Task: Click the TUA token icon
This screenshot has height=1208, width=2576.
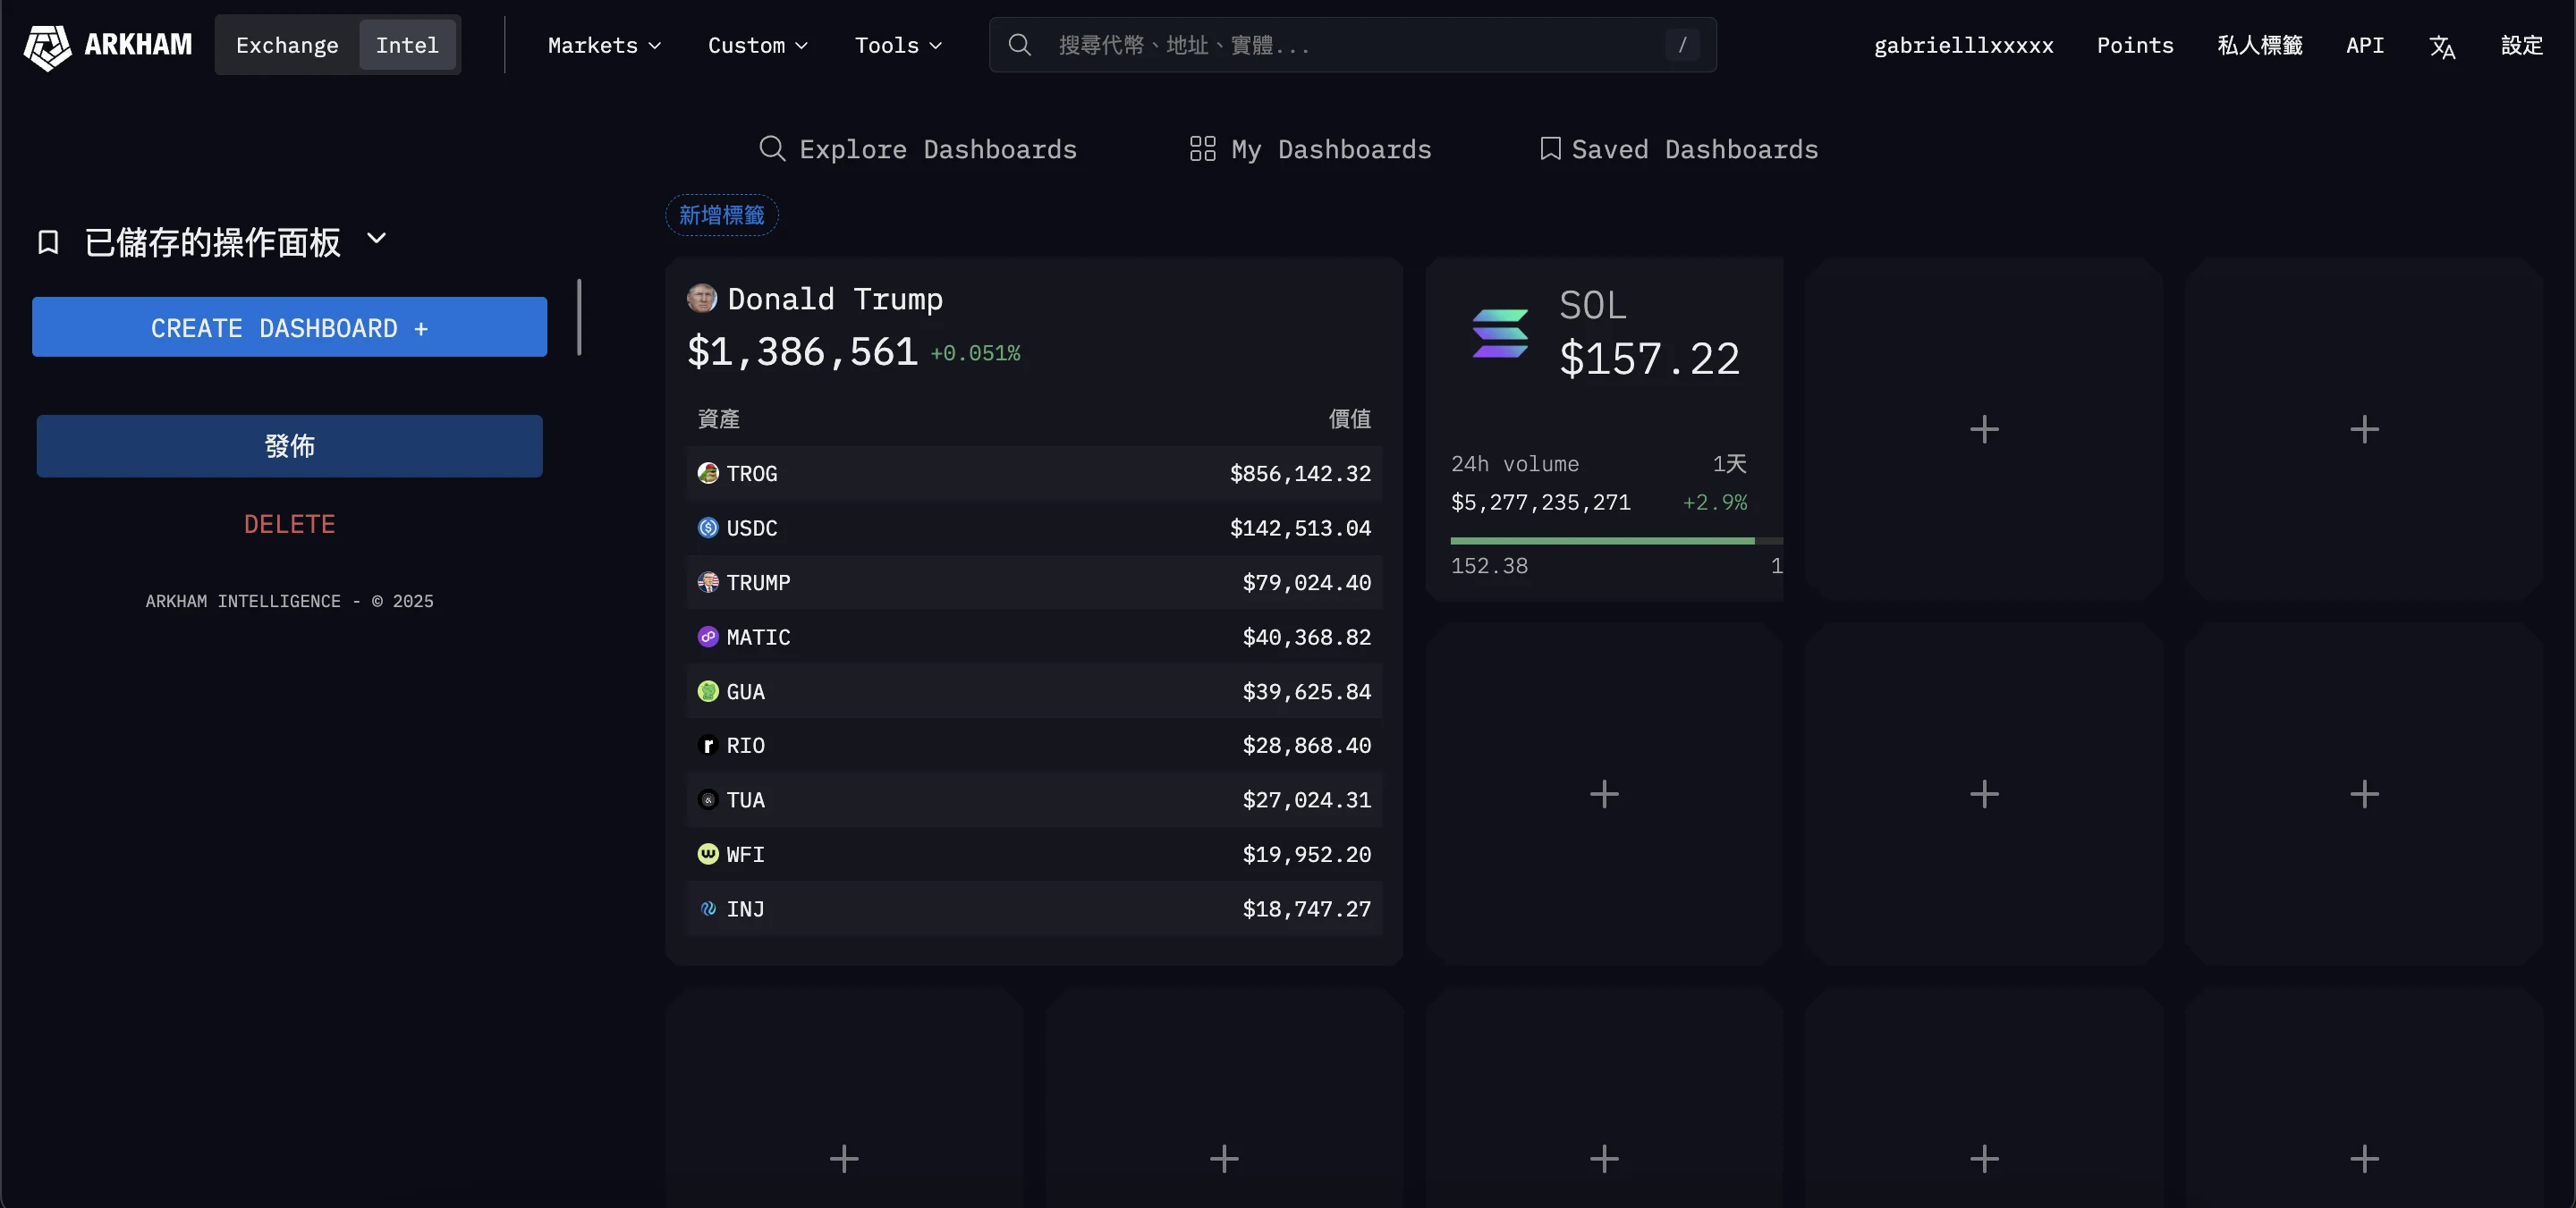Action: click(708, 800)
